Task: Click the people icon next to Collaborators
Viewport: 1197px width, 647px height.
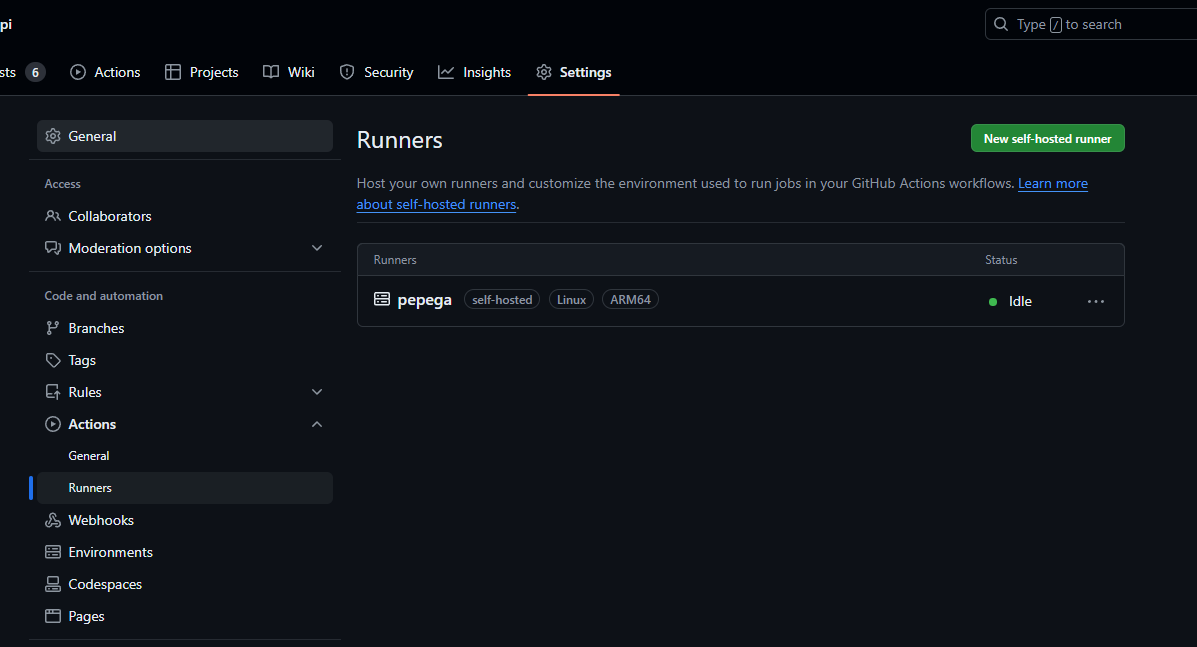Action: tap(53, 216)
